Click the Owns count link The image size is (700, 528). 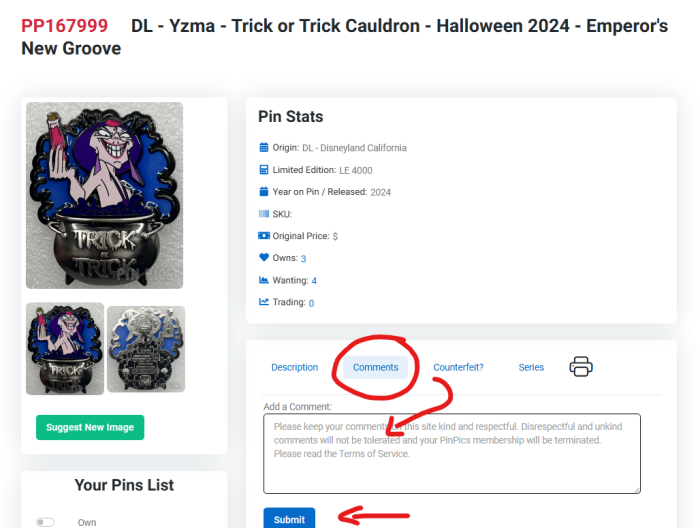coord(303,259)
